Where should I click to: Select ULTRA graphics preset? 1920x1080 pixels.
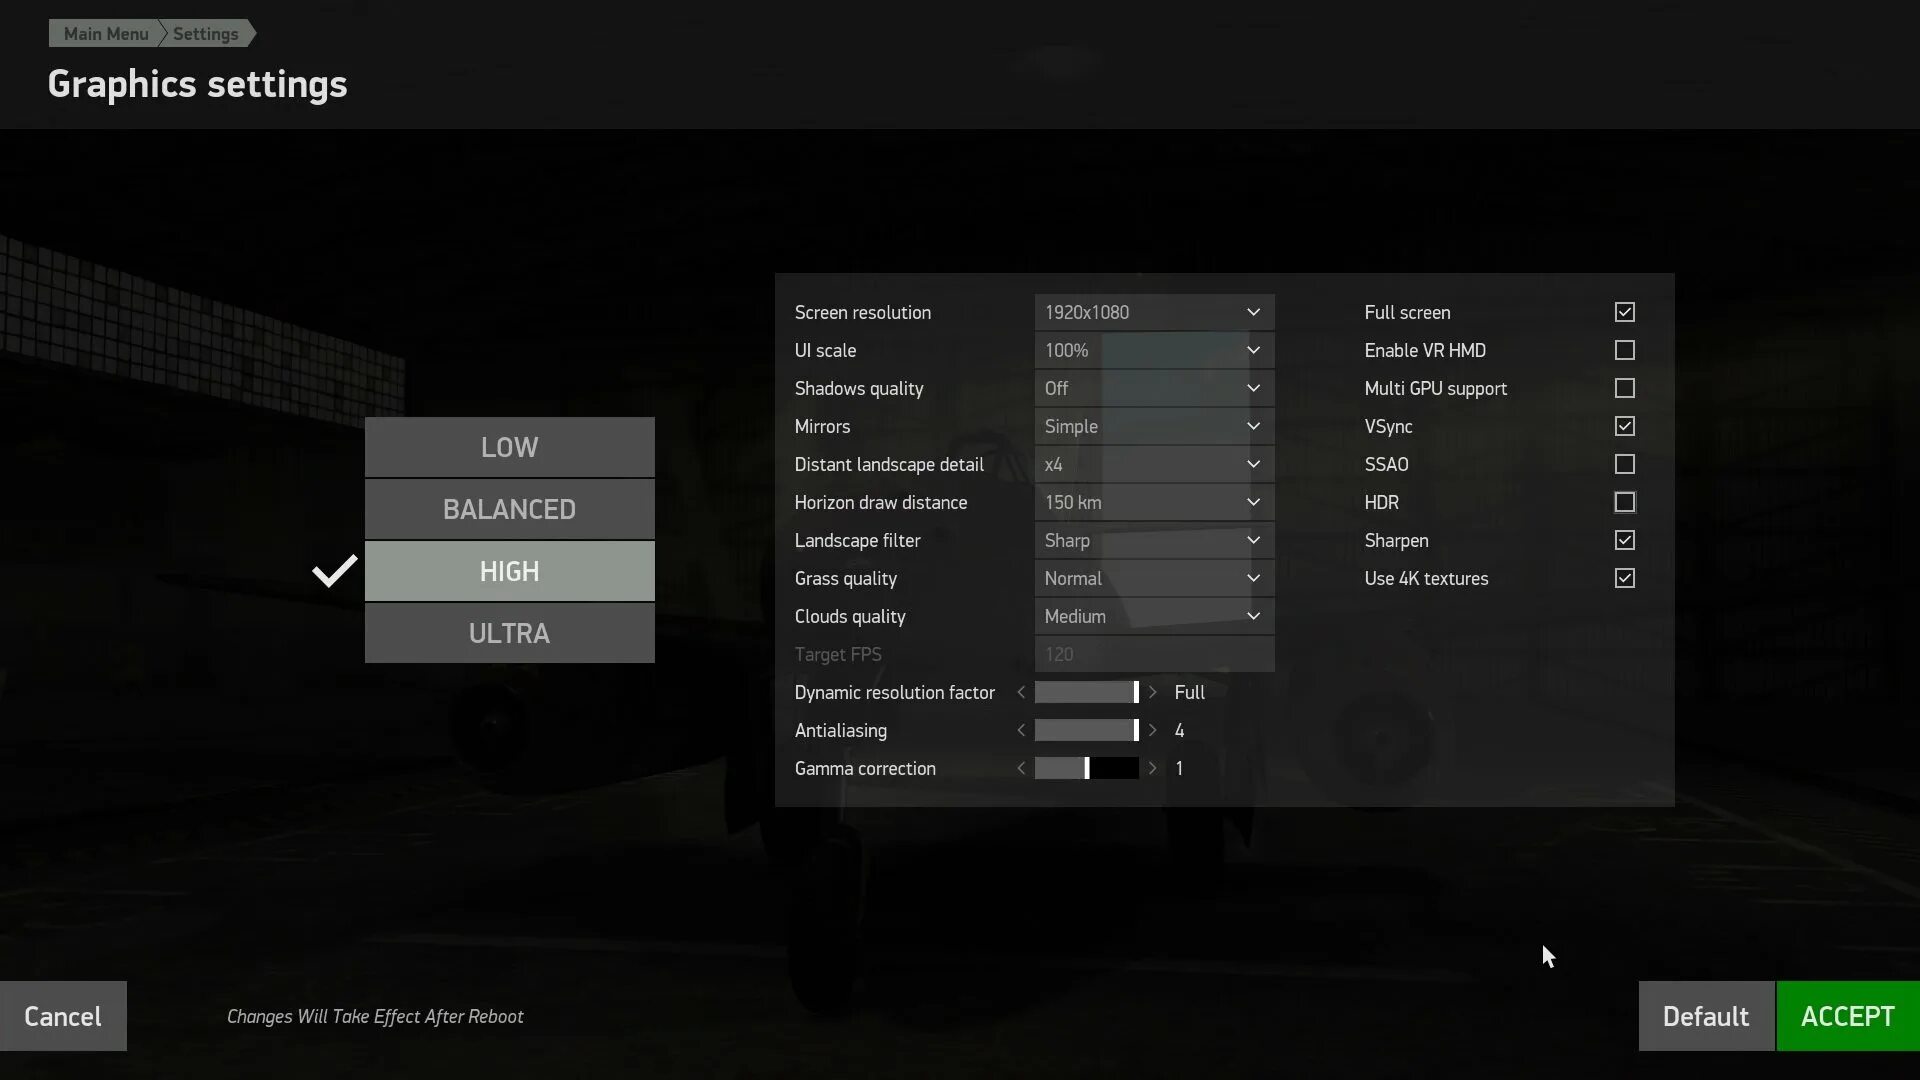click(509, 633)
